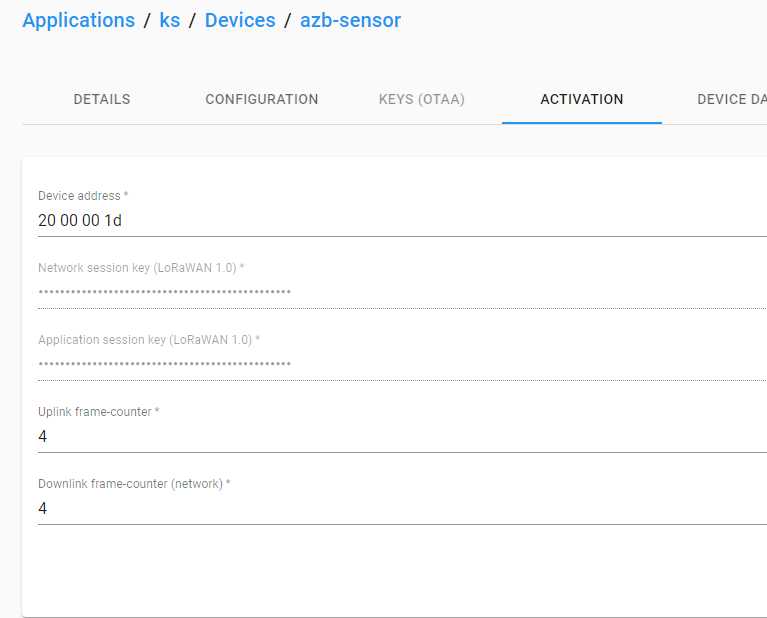Open the Configuration tab
This screenshot has width=767, height=618.
click(262, 99)
